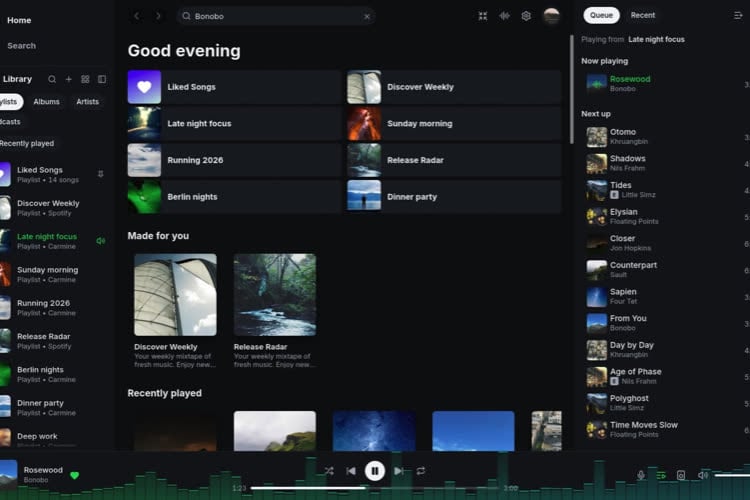Toggle the pin on Liked Songs
The height and width of the screenshot is (500, 750).
(x=100, y=174)
